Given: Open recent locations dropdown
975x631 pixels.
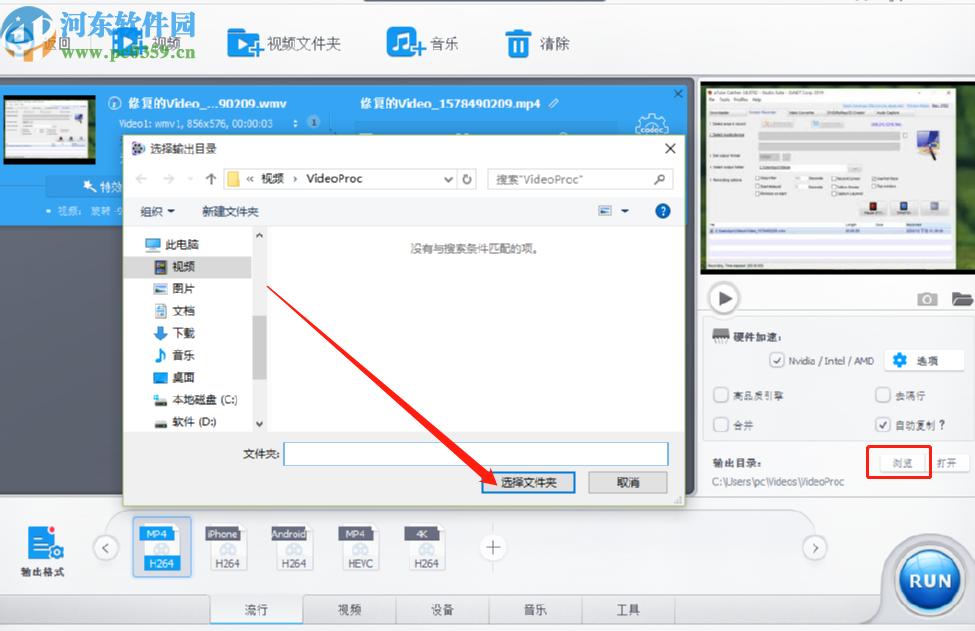Looking at the screenshot, I should pos(190,179).
